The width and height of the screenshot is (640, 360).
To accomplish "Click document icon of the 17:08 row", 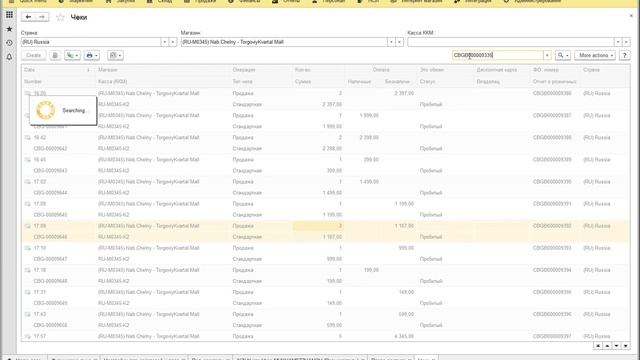I will click(x=27, y=204).
